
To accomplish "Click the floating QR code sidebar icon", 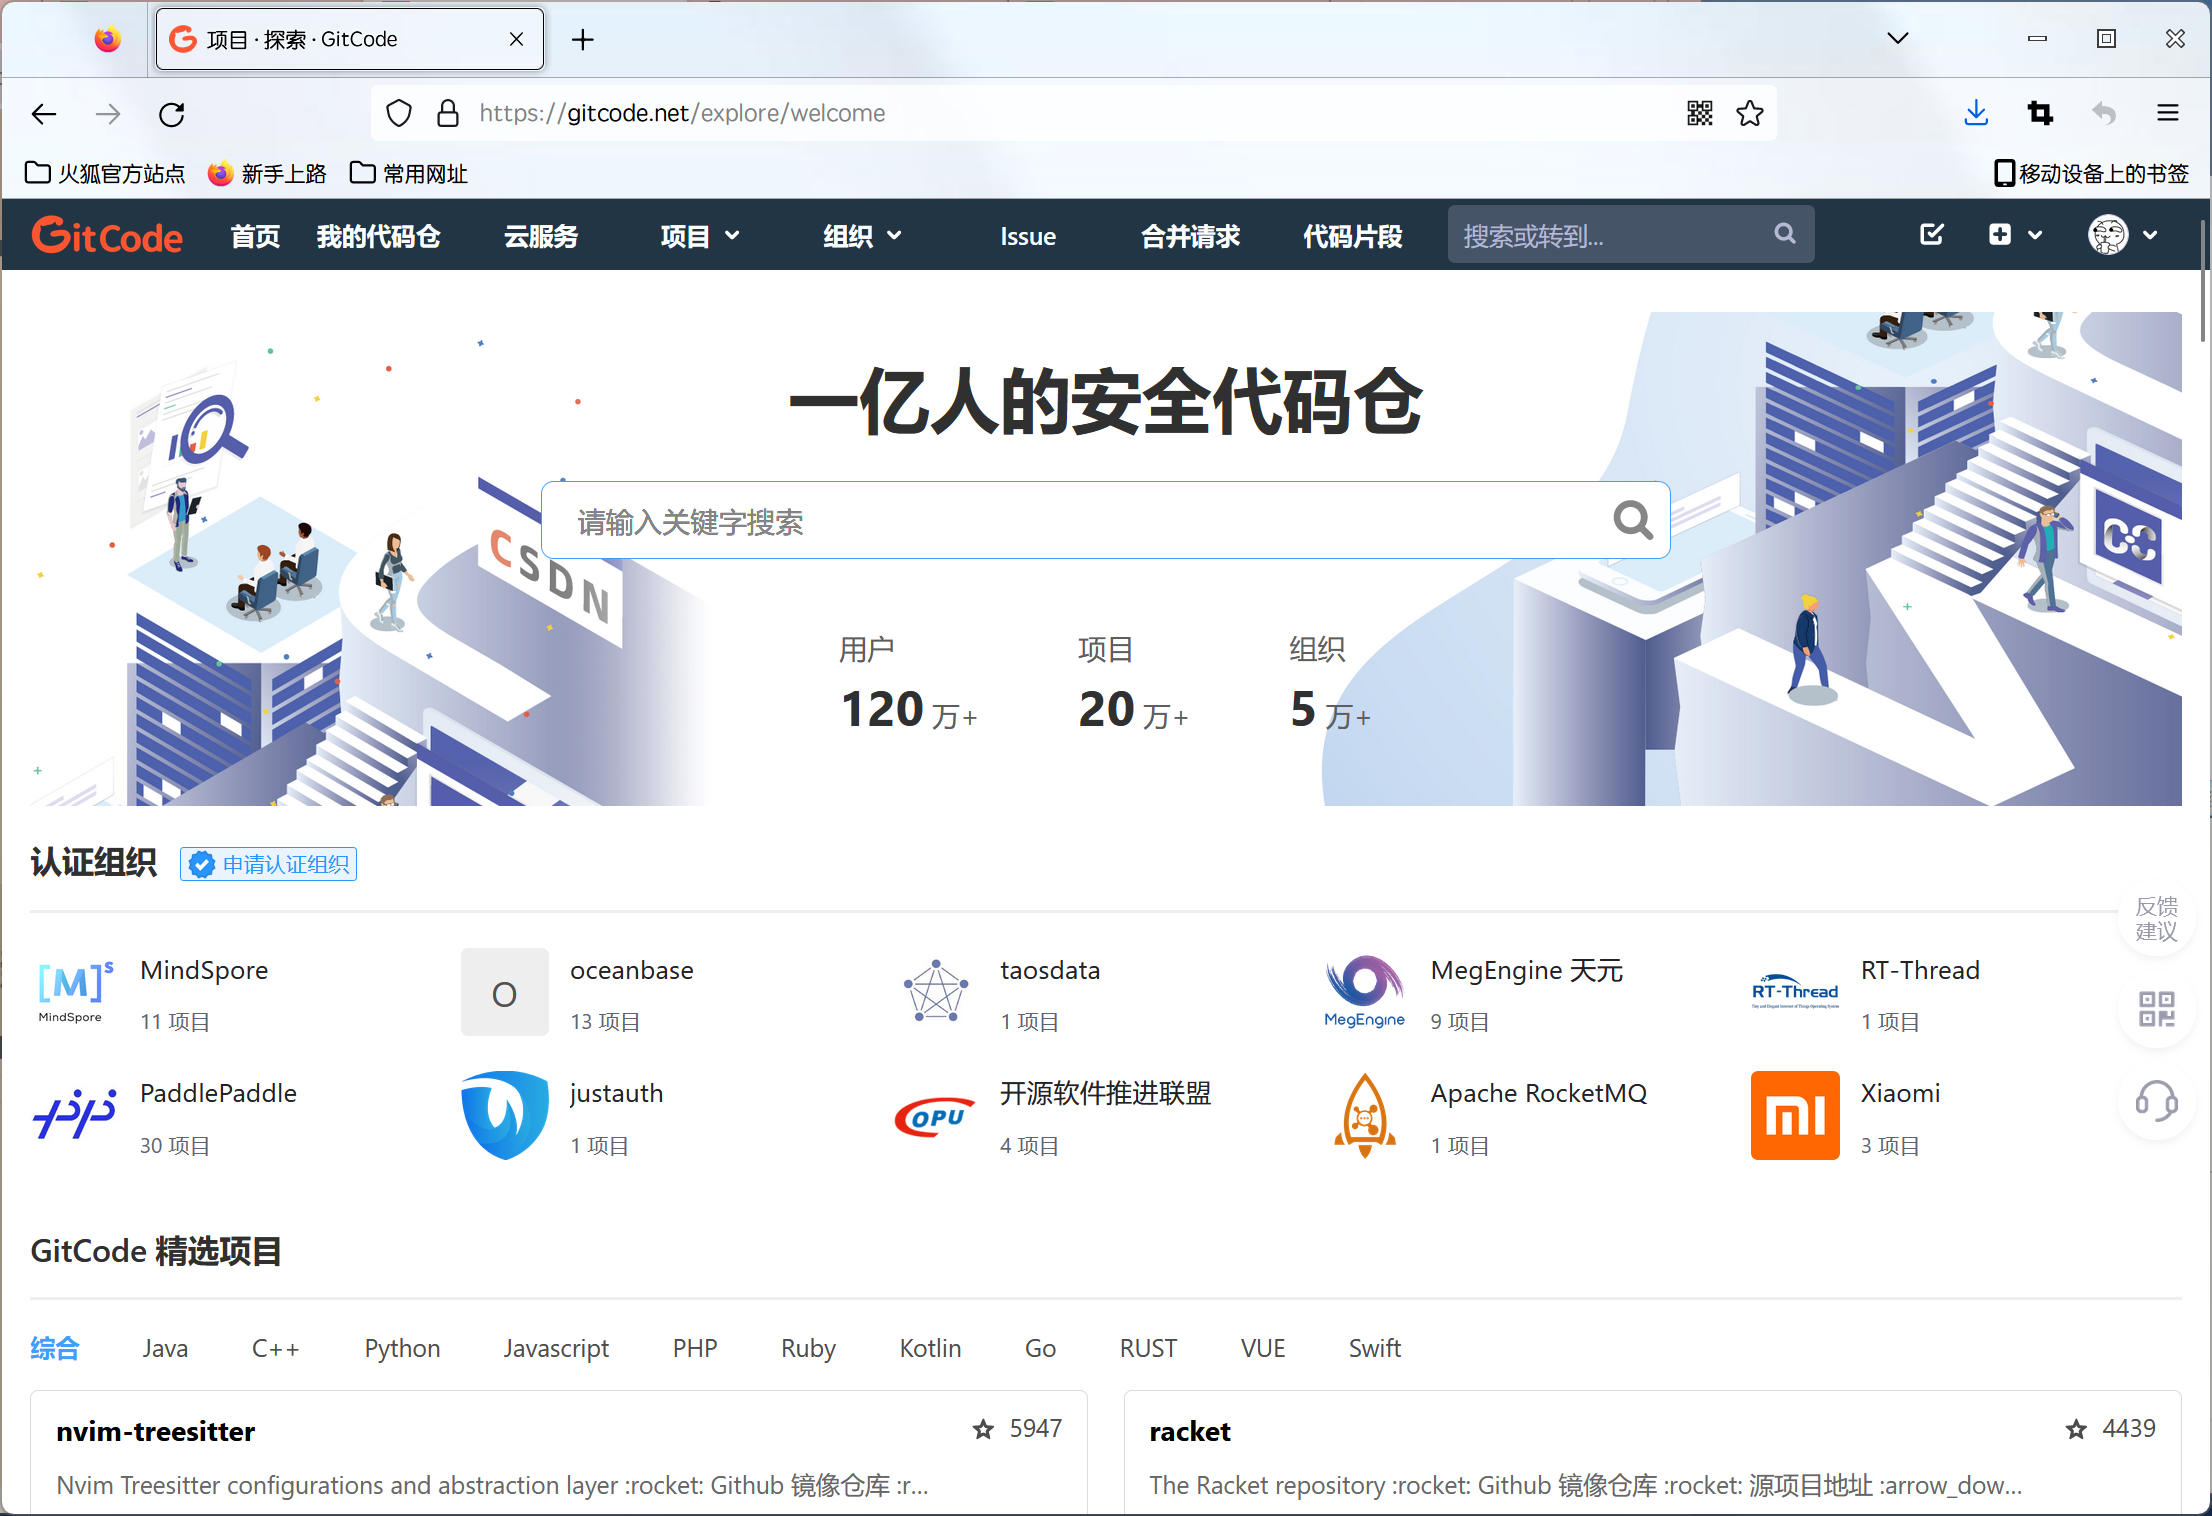I will pos(2156,1008).
